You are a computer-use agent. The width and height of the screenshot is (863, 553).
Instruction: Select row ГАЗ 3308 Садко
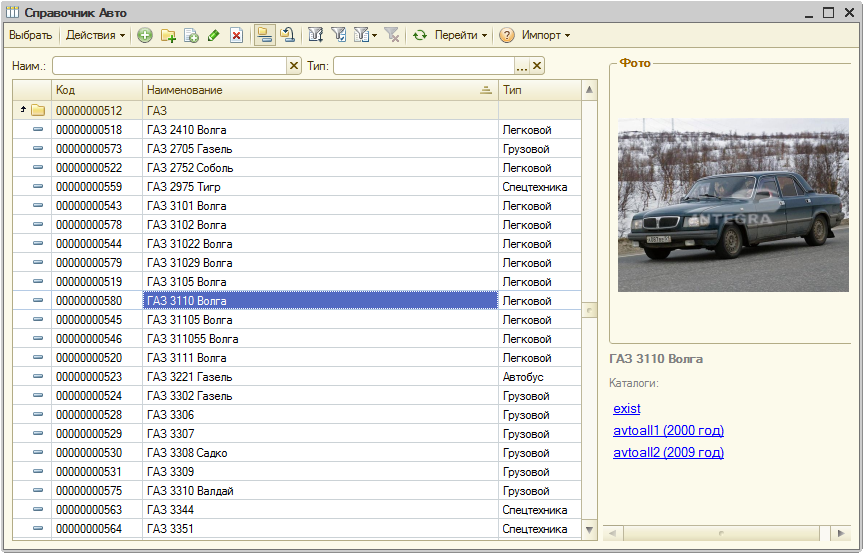click(x=297, y=452)
